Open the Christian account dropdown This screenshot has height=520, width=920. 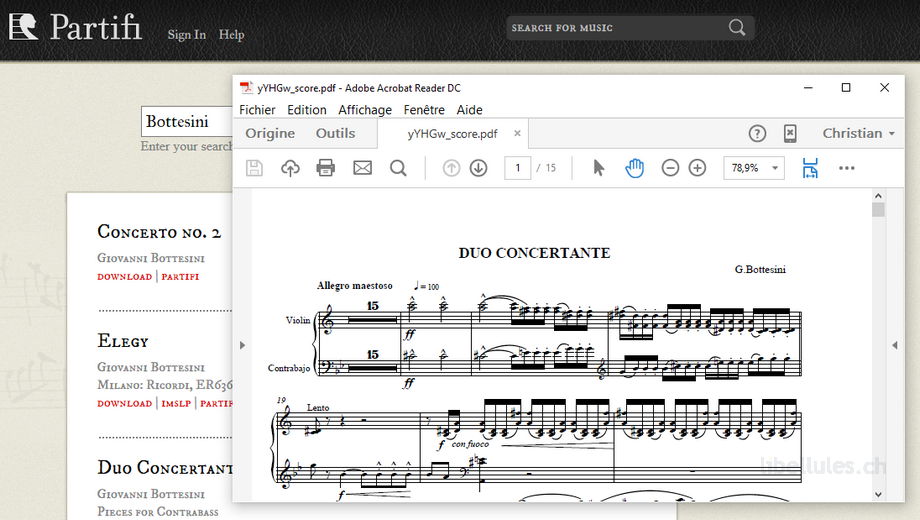[858, 133]
